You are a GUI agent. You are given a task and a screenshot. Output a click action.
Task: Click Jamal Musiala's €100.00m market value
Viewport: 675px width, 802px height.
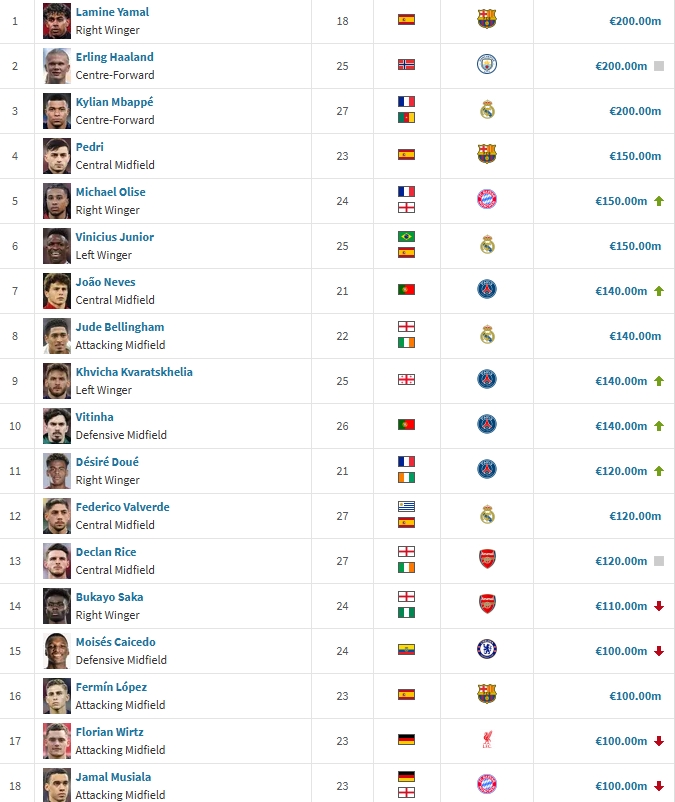click(x=621, y=786)
